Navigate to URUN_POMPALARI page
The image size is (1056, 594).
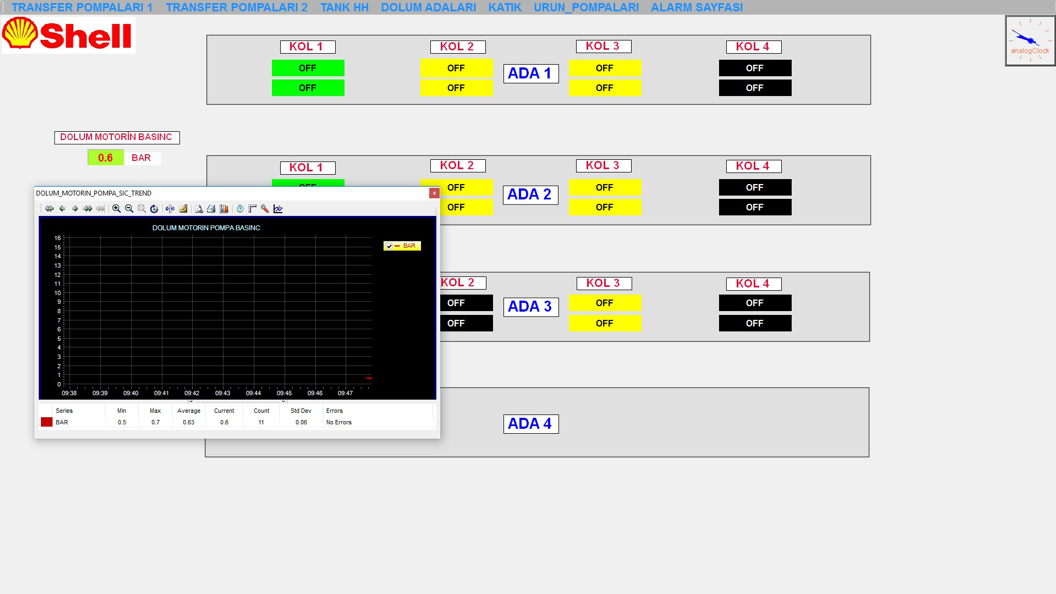pos(586,7)
